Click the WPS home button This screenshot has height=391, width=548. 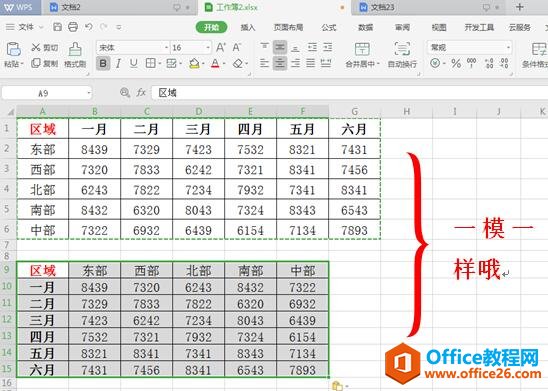point(20,7)
